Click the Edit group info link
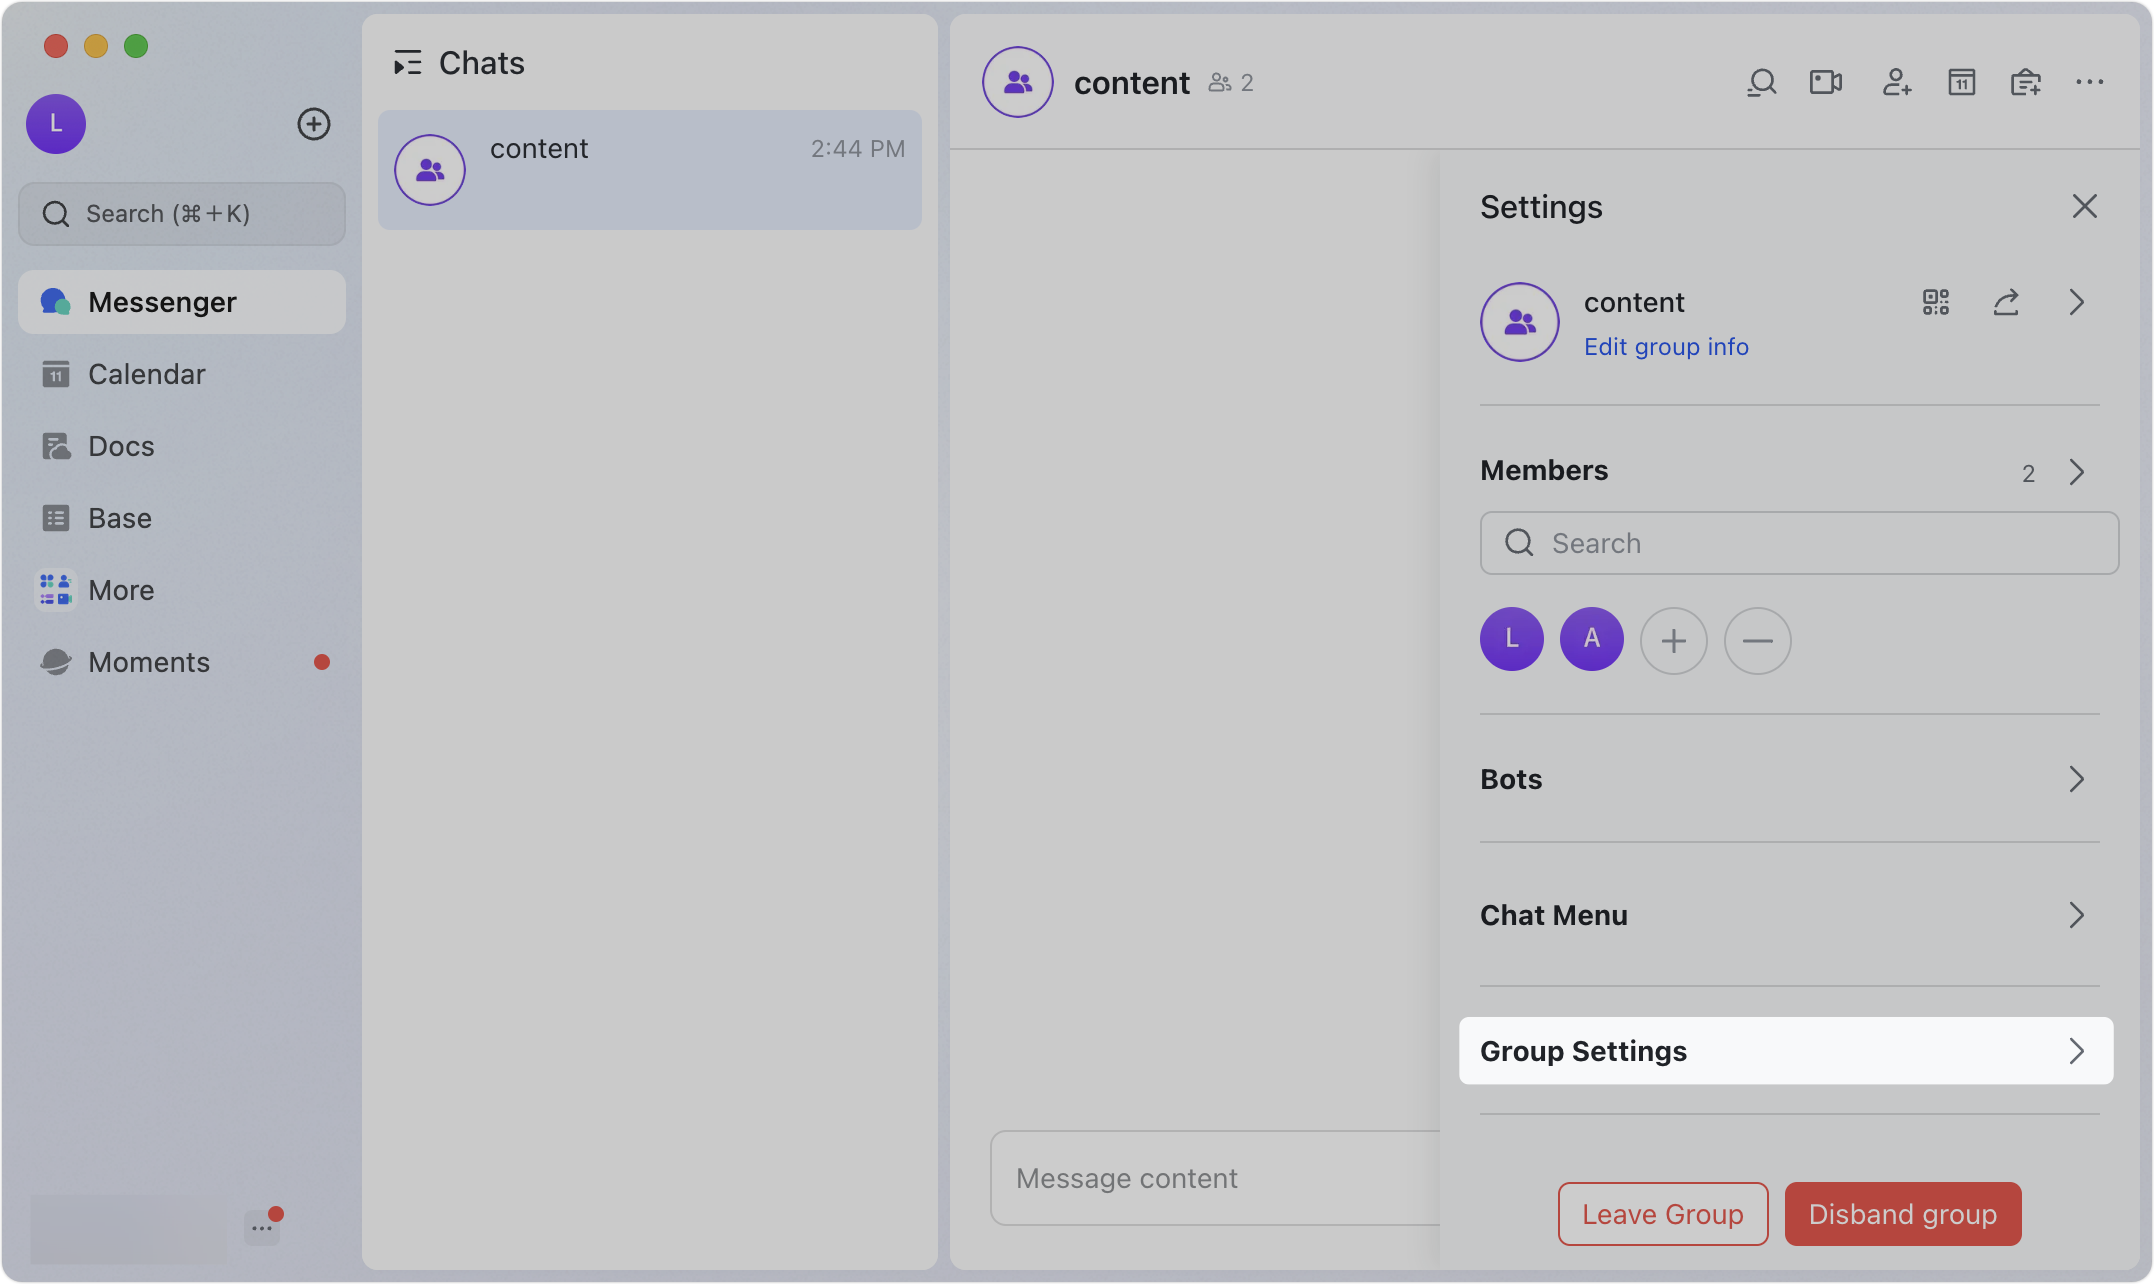The image size is (2154, 1284). point(1666,347)
